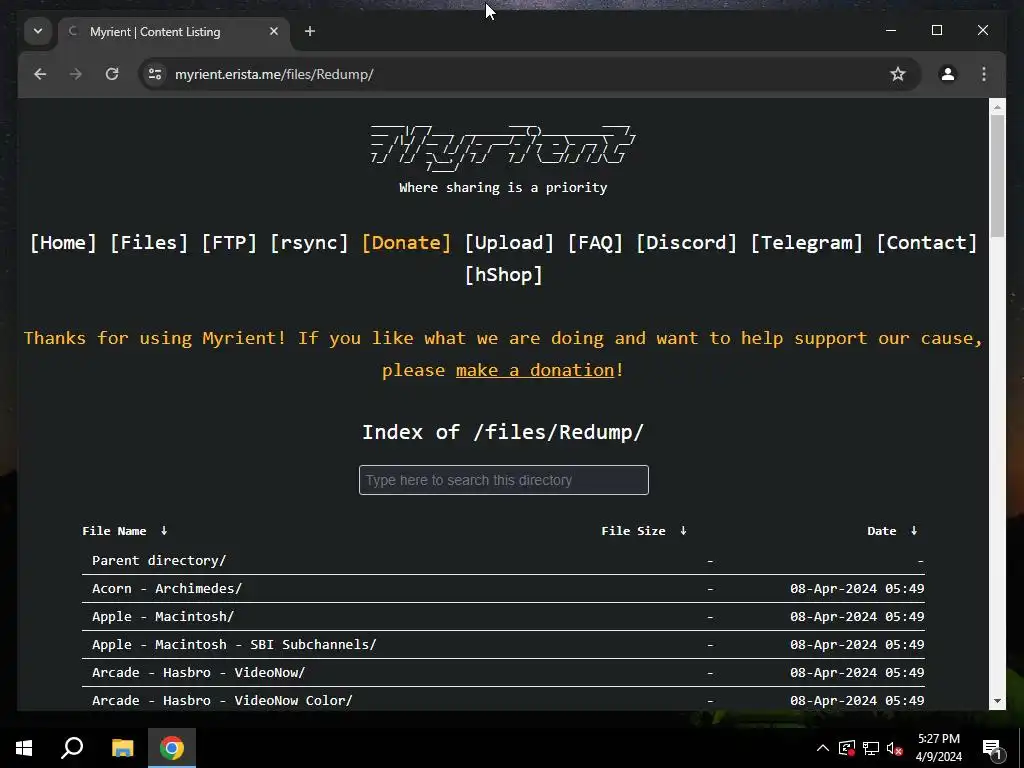Open the Windows Start menu
This screenshot has width=1024, height=768.
pyautogui.click(x=24, y=748)
